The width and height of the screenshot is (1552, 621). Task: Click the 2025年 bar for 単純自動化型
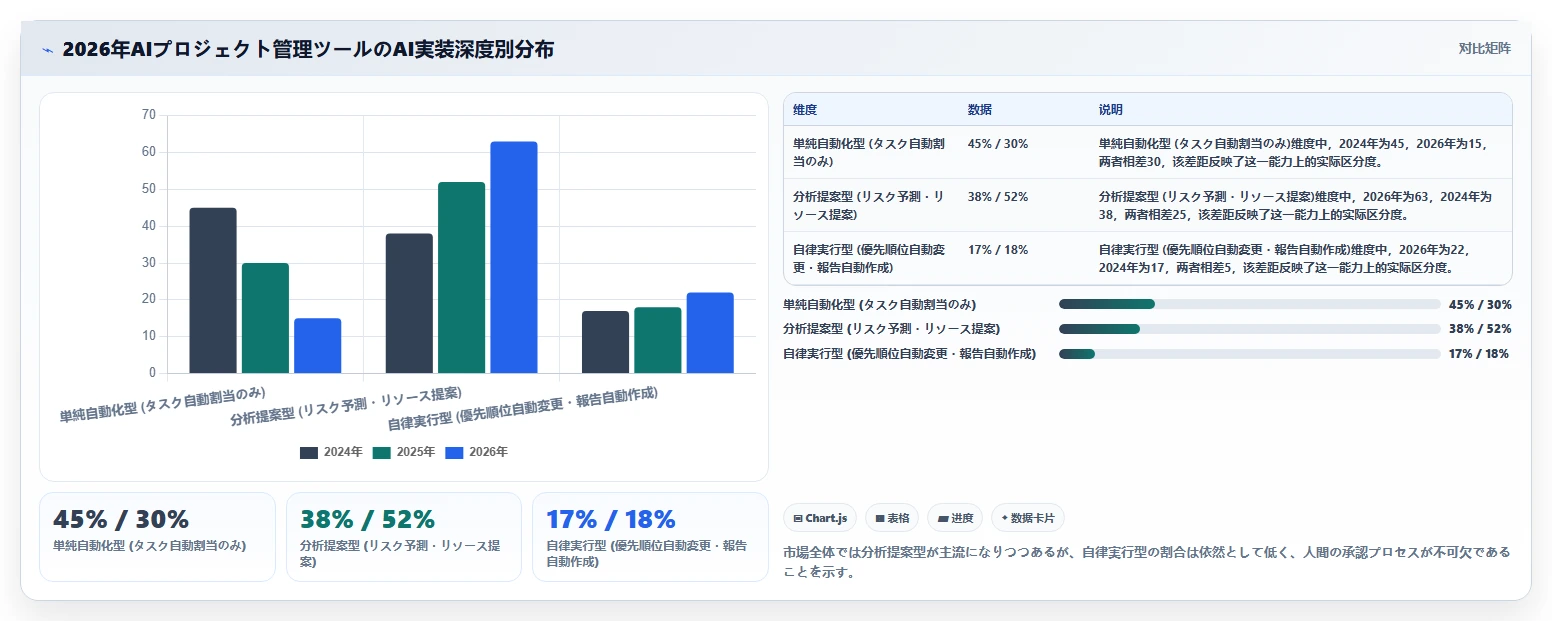[265, 318]
